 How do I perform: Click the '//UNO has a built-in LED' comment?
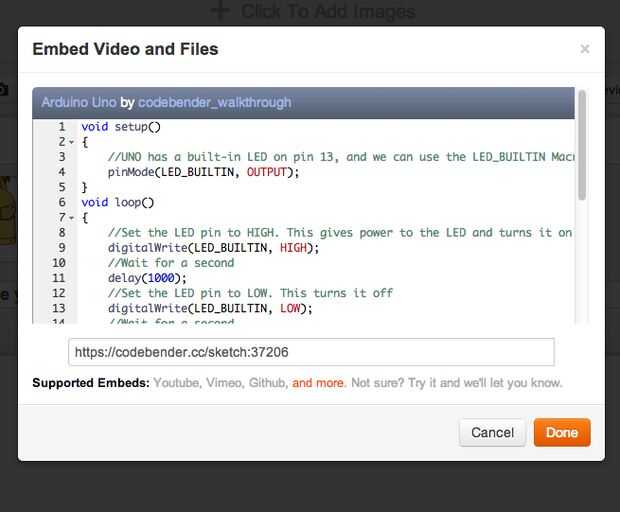coord(341,157)
